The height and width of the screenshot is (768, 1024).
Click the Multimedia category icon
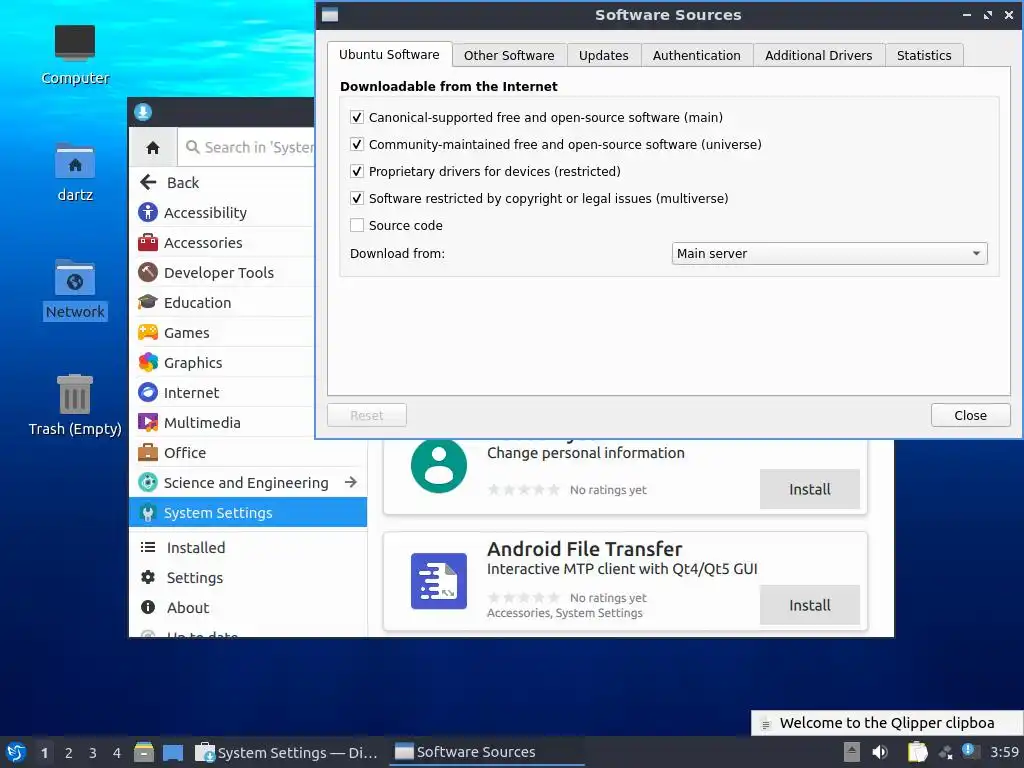(148, 423)
